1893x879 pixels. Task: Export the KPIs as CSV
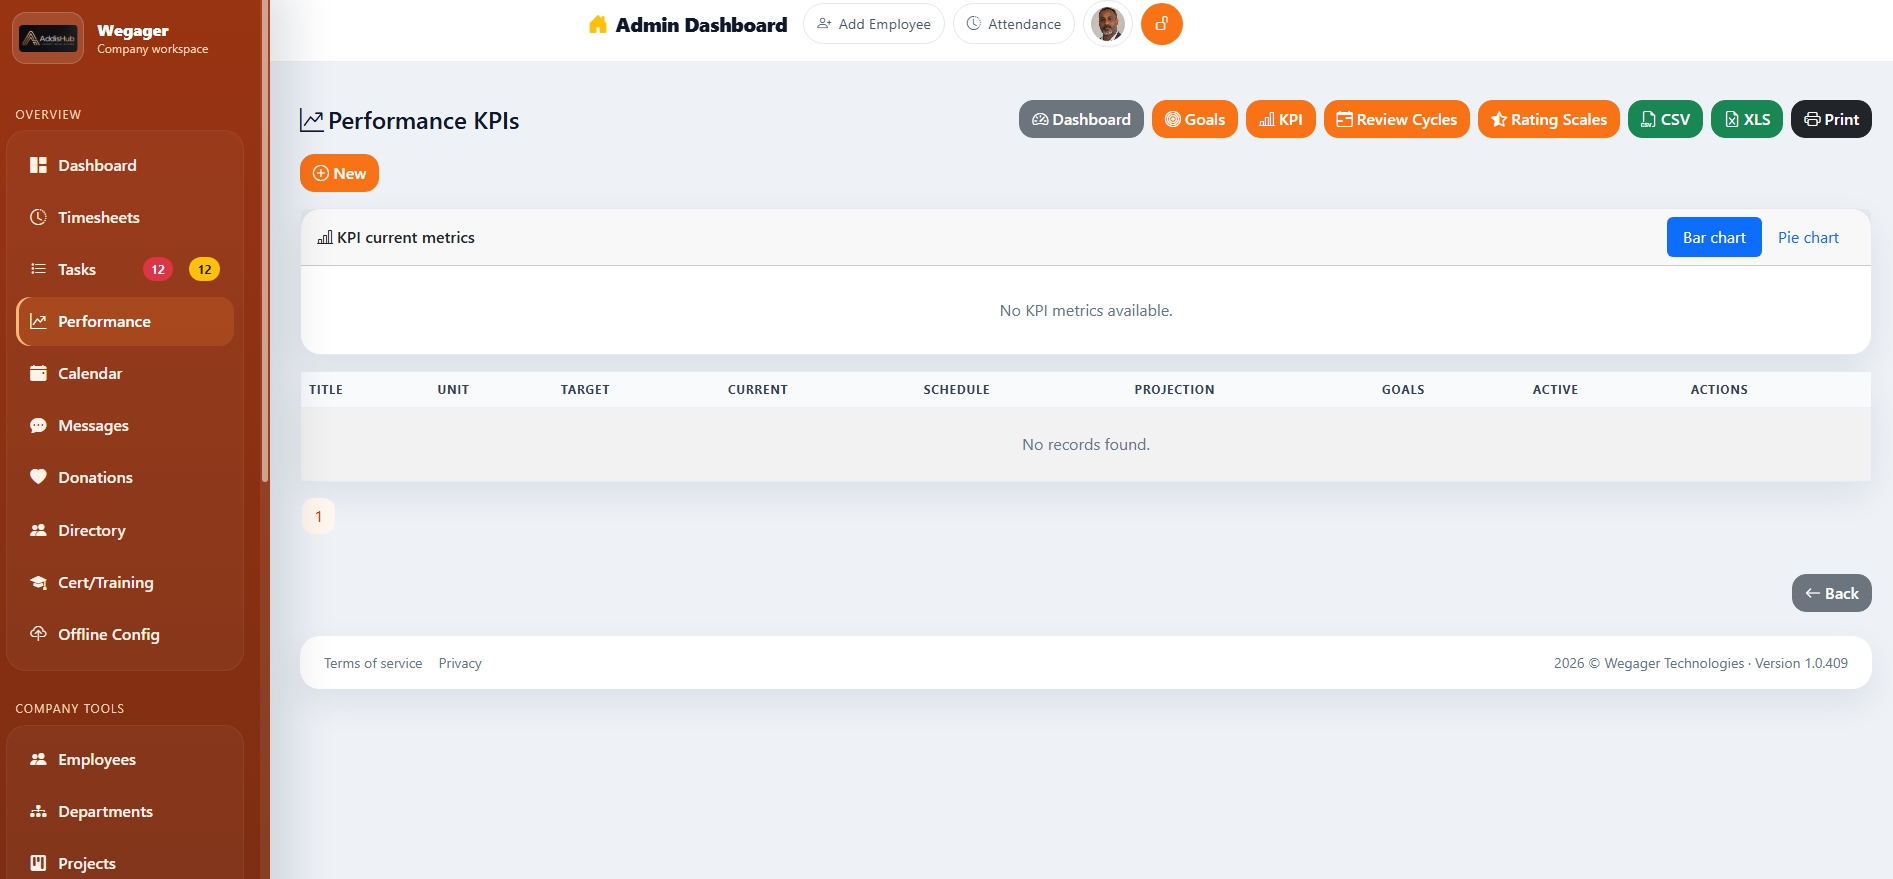point(1665,119)
